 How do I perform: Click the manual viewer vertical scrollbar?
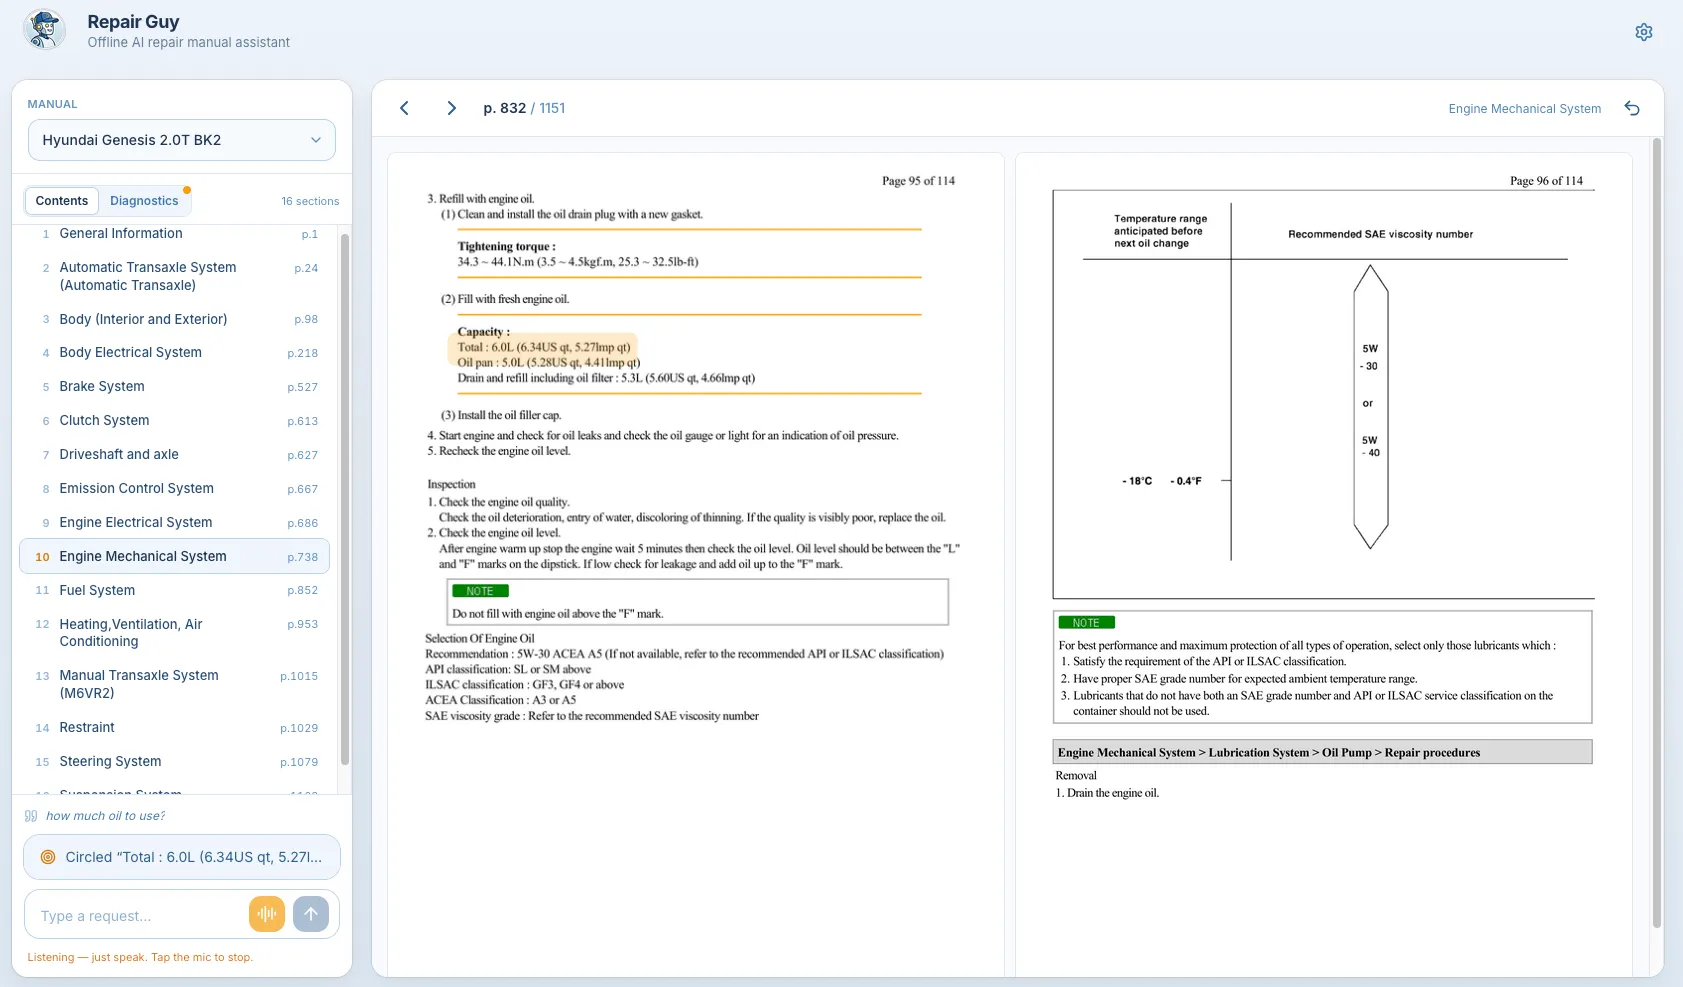(1656, 535)
